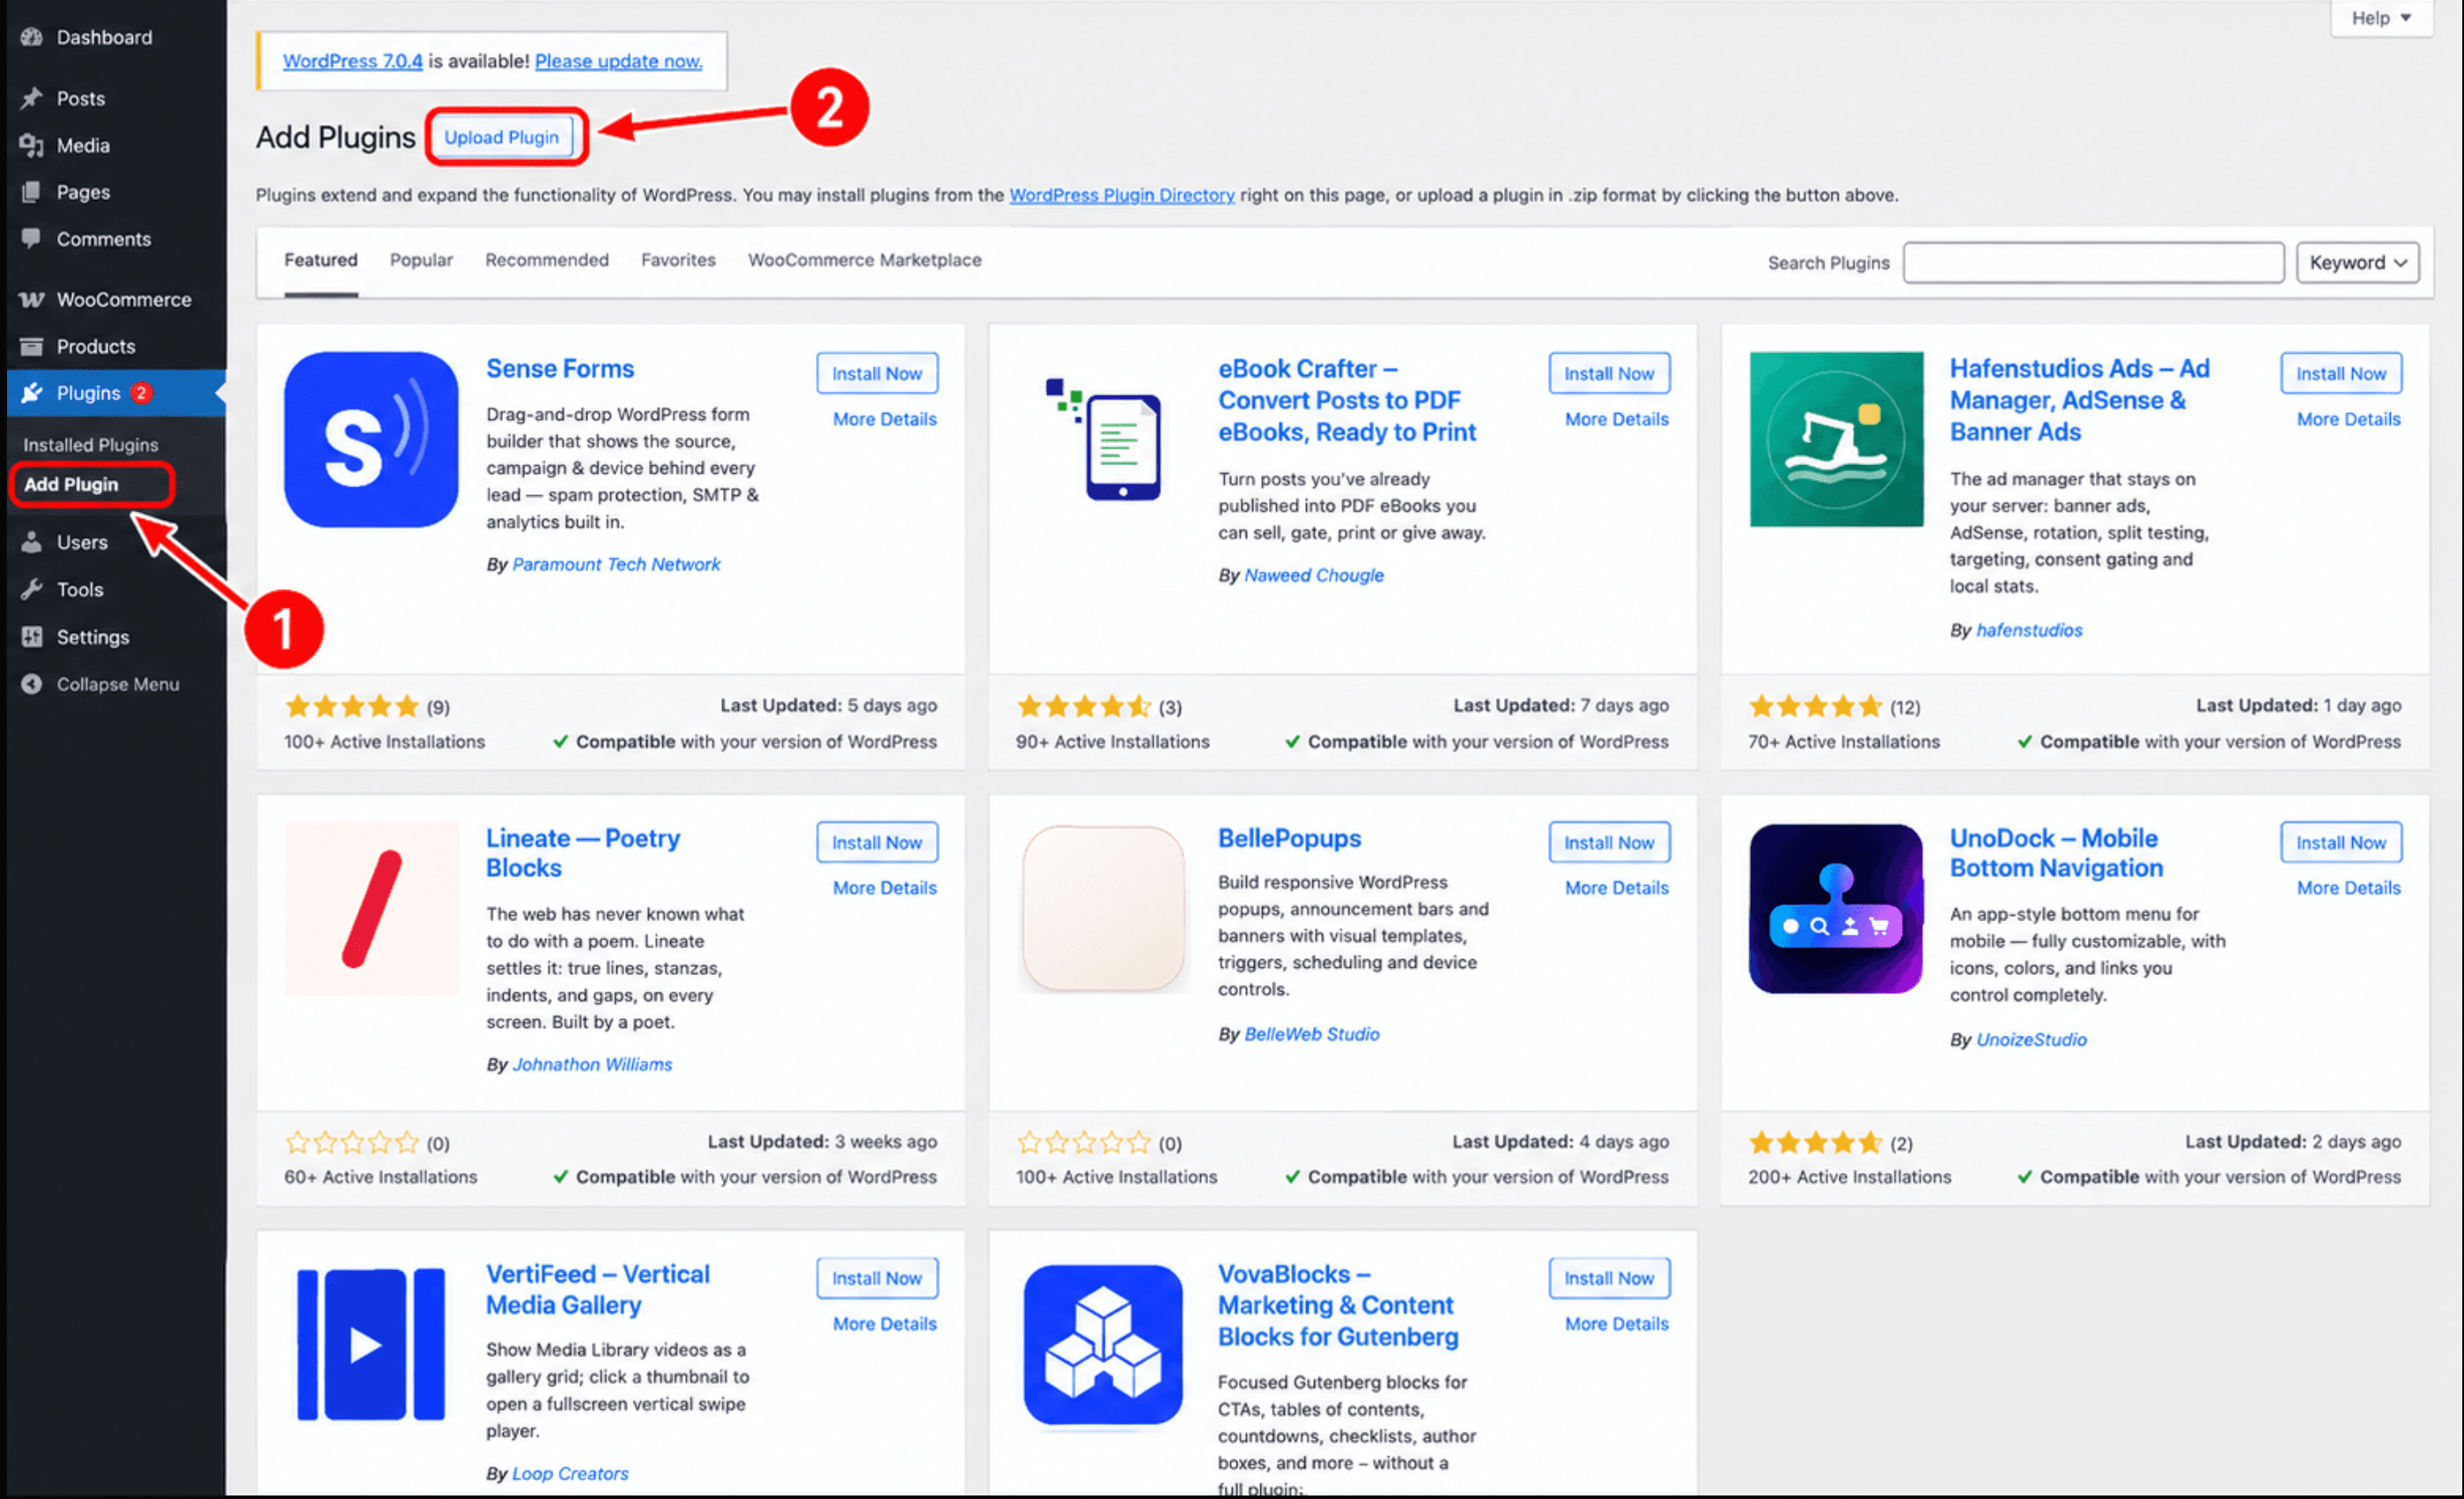Open the Favorites tab
The height and width of the screenshot is (1499, 2464).
point(678,260)
